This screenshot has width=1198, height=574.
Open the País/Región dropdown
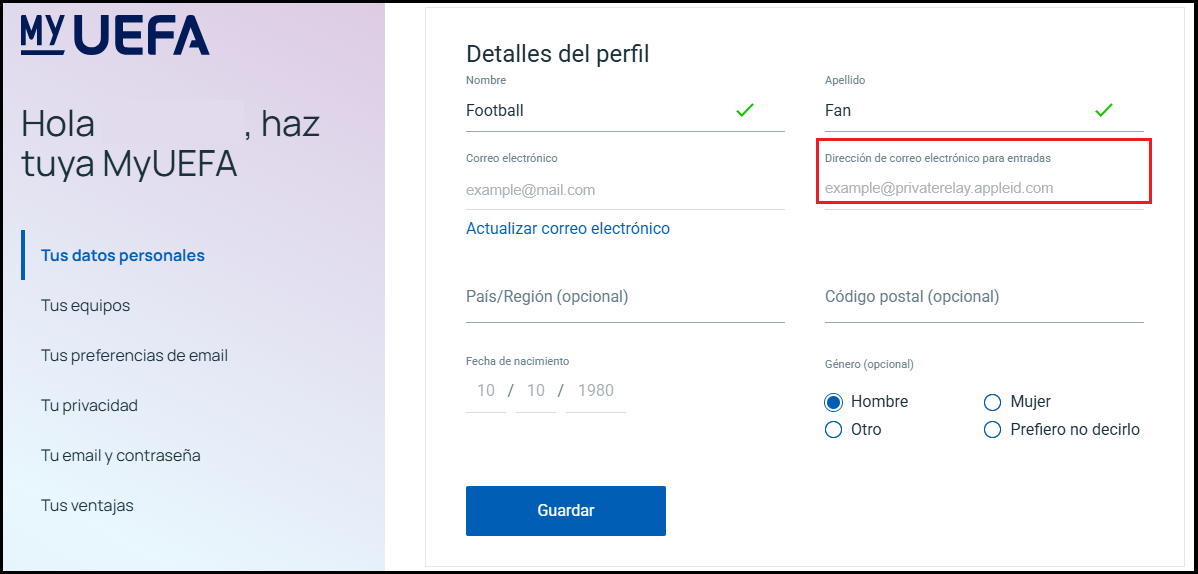point(625,297)
